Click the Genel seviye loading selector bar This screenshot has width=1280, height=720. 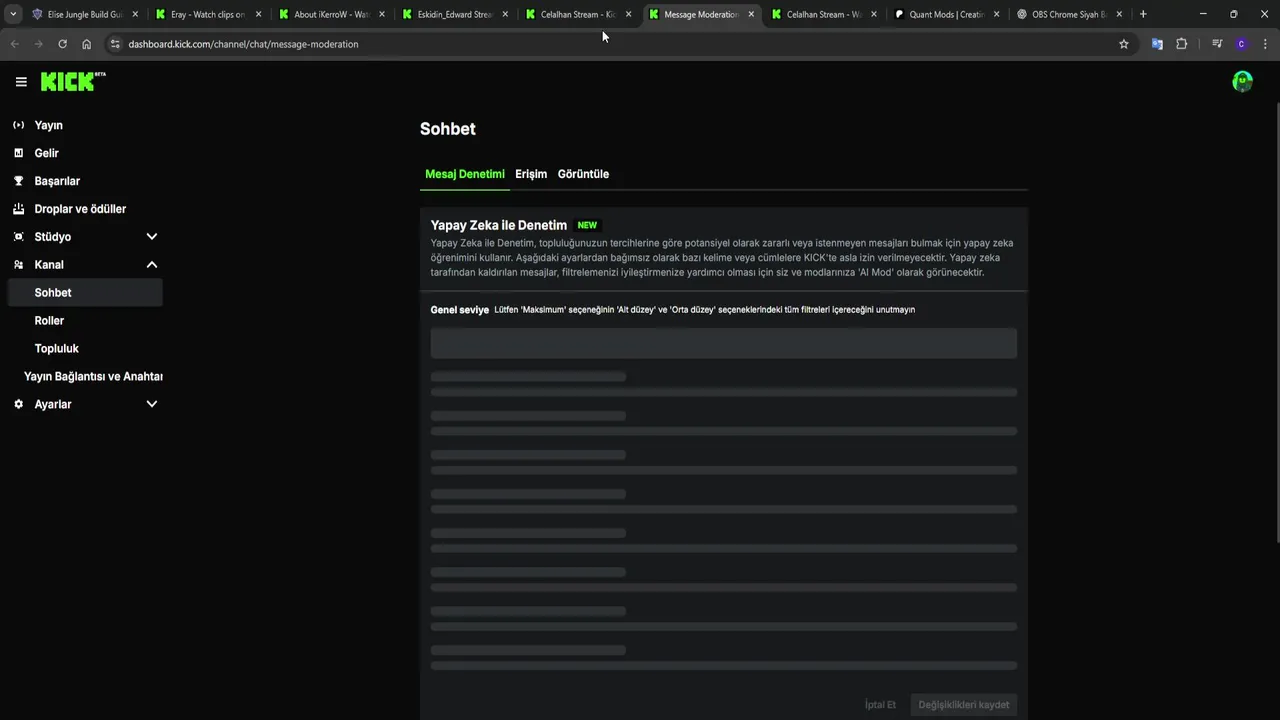click(723, 343)
